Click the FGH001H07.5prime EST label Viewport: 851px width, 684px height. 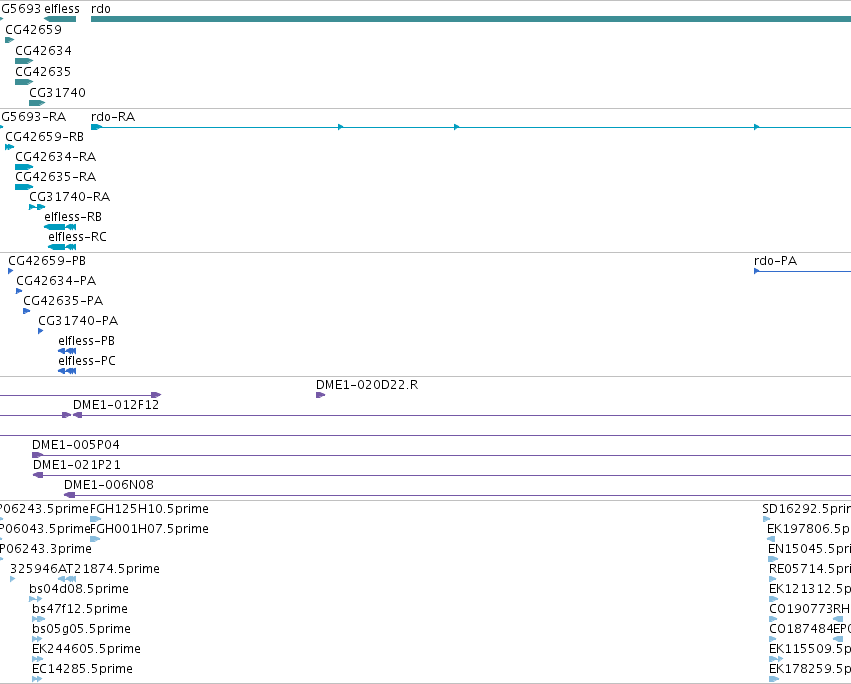149,529
